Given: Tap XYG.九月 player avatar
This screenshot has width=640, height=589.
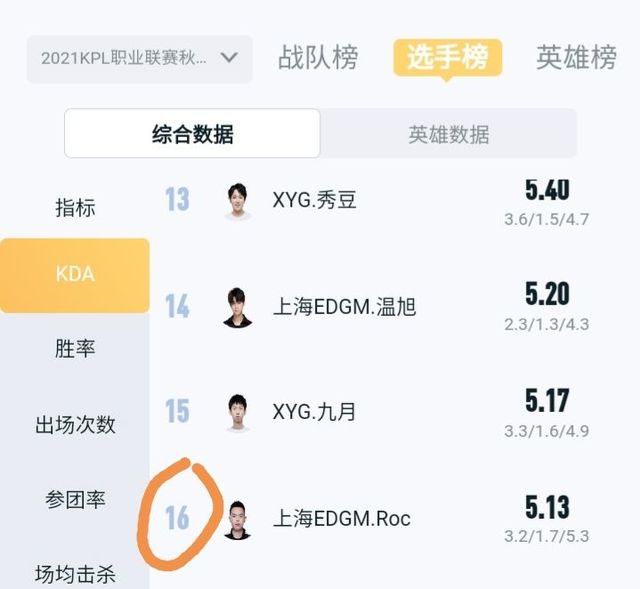Looking at the screenshot, I should tap(238, 412).
